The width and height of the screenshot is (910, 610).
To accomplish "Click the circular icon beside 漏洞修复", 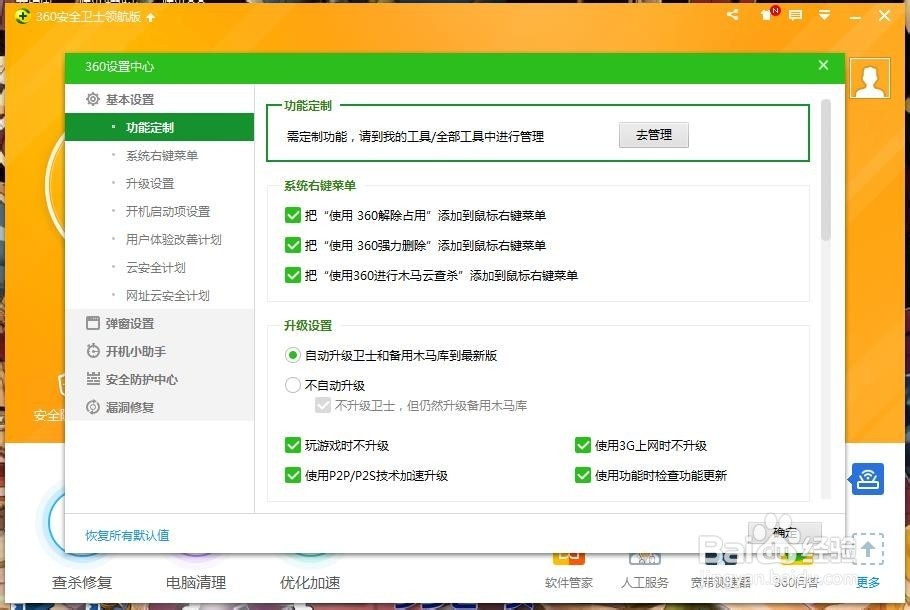I will click(93, 407).
